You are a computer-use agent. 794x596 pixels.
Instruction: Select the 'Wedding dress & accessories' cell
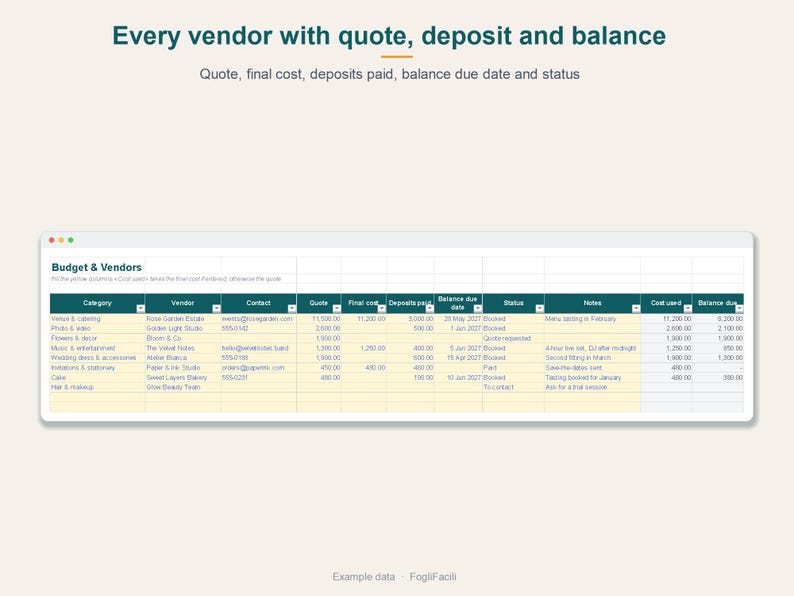tap(97, 358)
